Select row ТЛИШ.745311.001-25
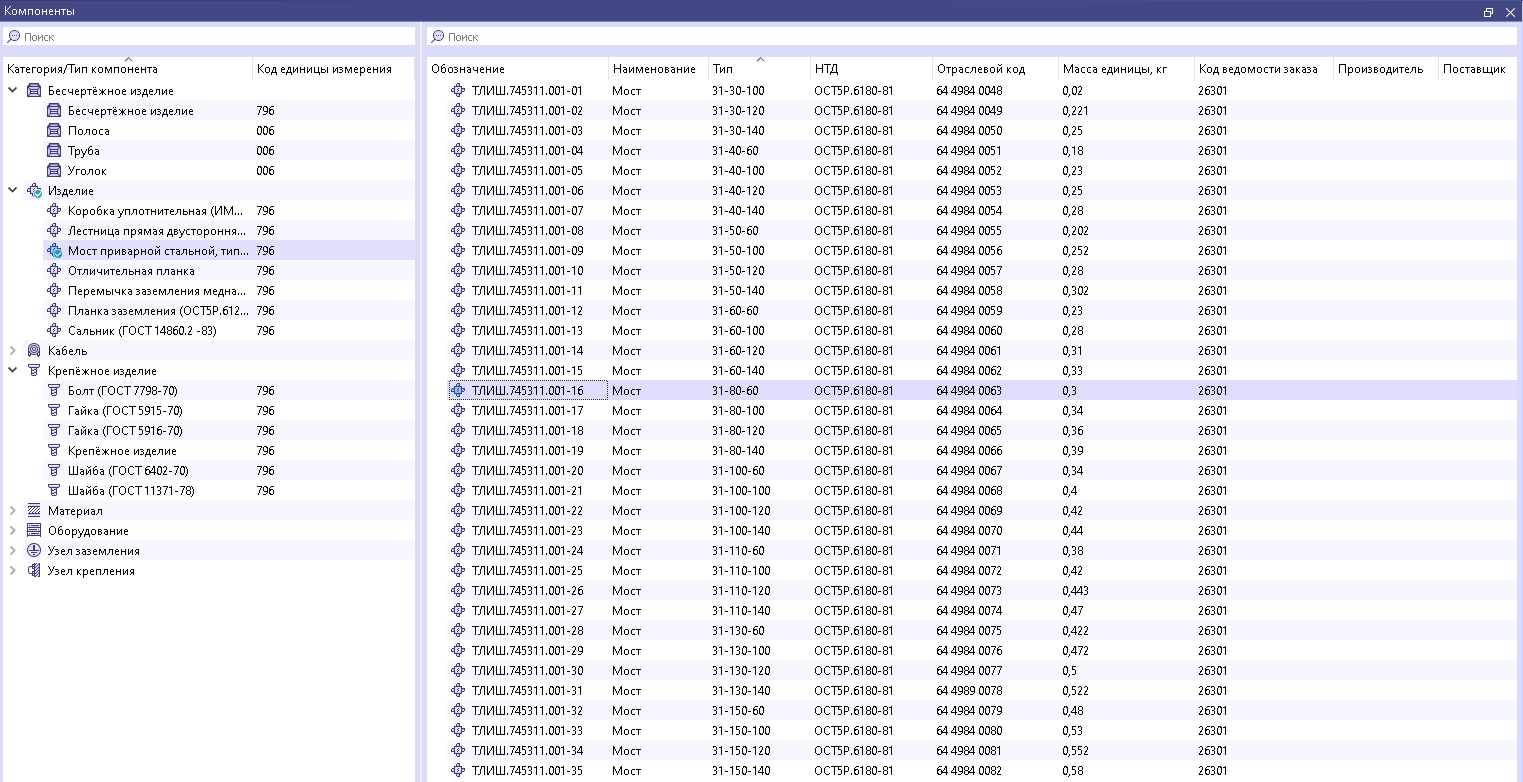 526,571
